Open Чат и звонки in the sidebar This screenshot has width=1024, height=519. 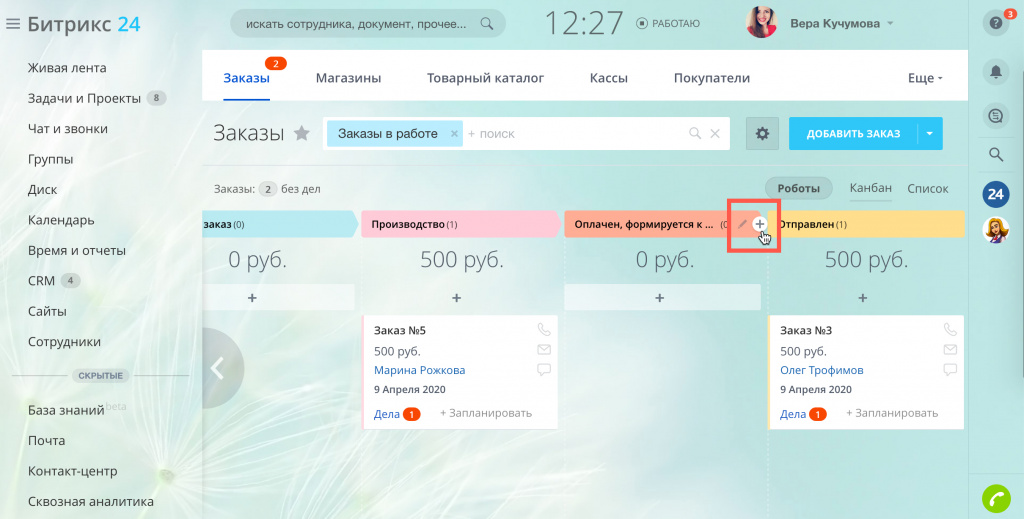(x=67, y=129)
